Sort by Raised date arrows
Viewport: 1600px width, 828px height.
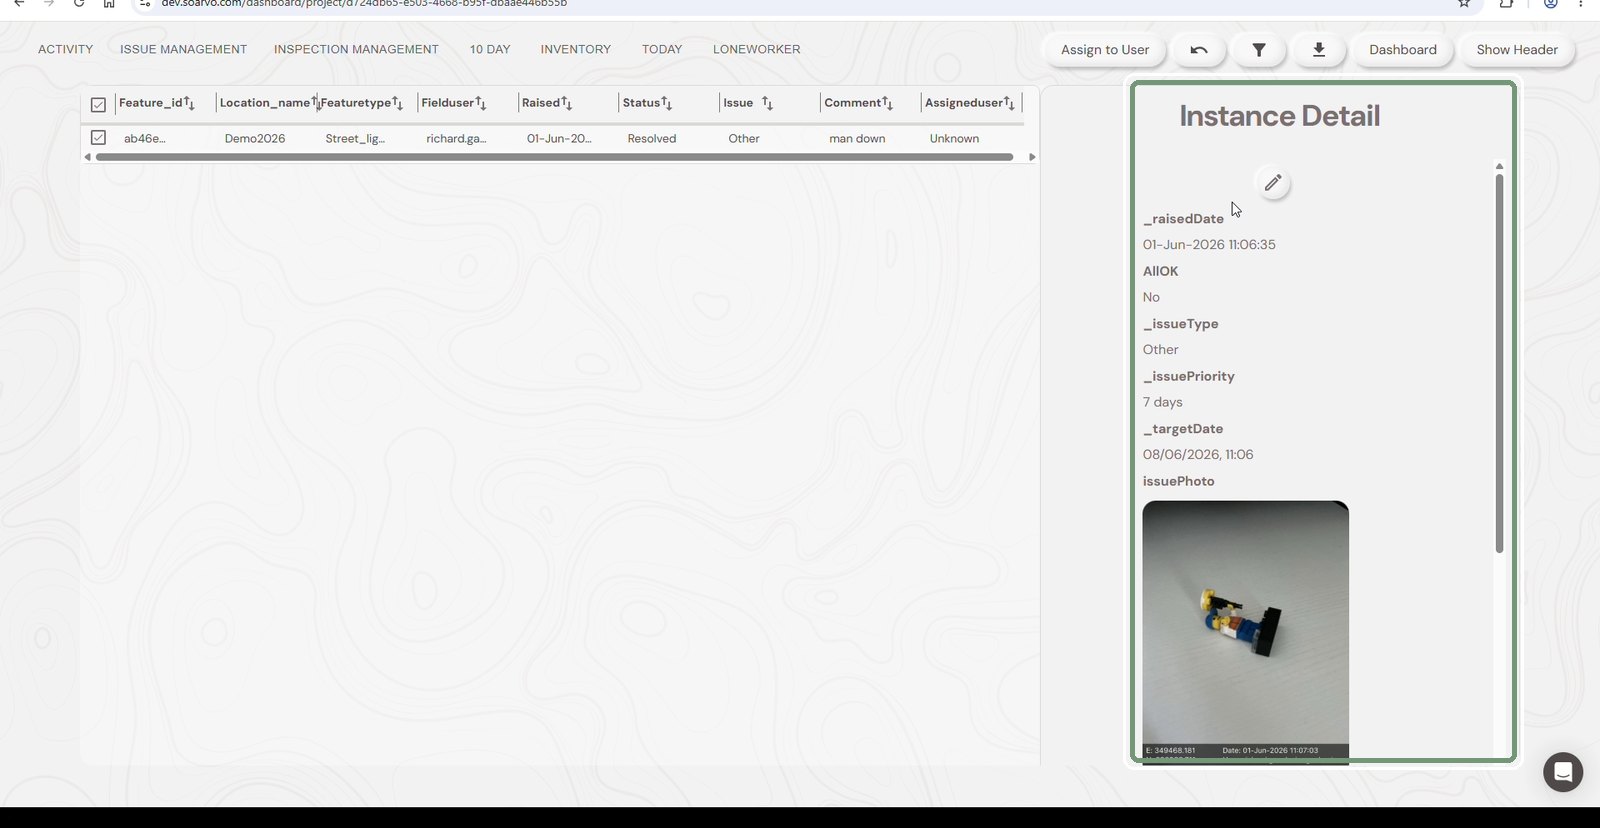coord(567,103)
